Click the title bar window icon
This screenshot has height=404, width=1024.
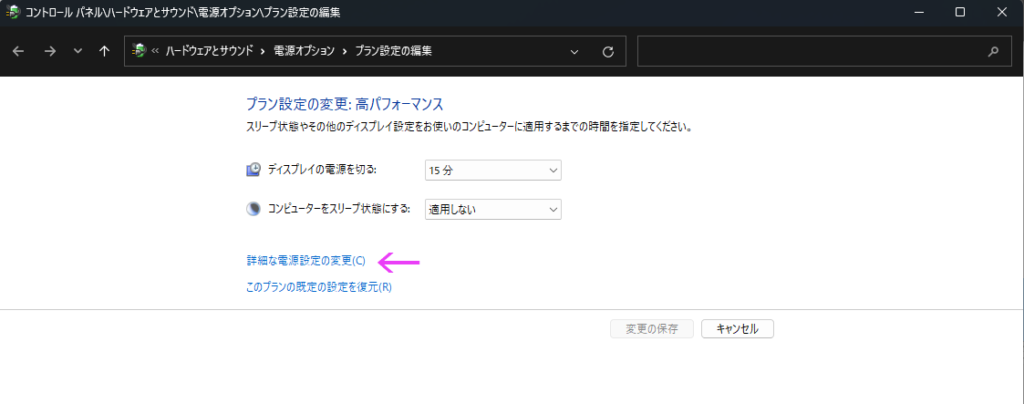click(12, 12)
